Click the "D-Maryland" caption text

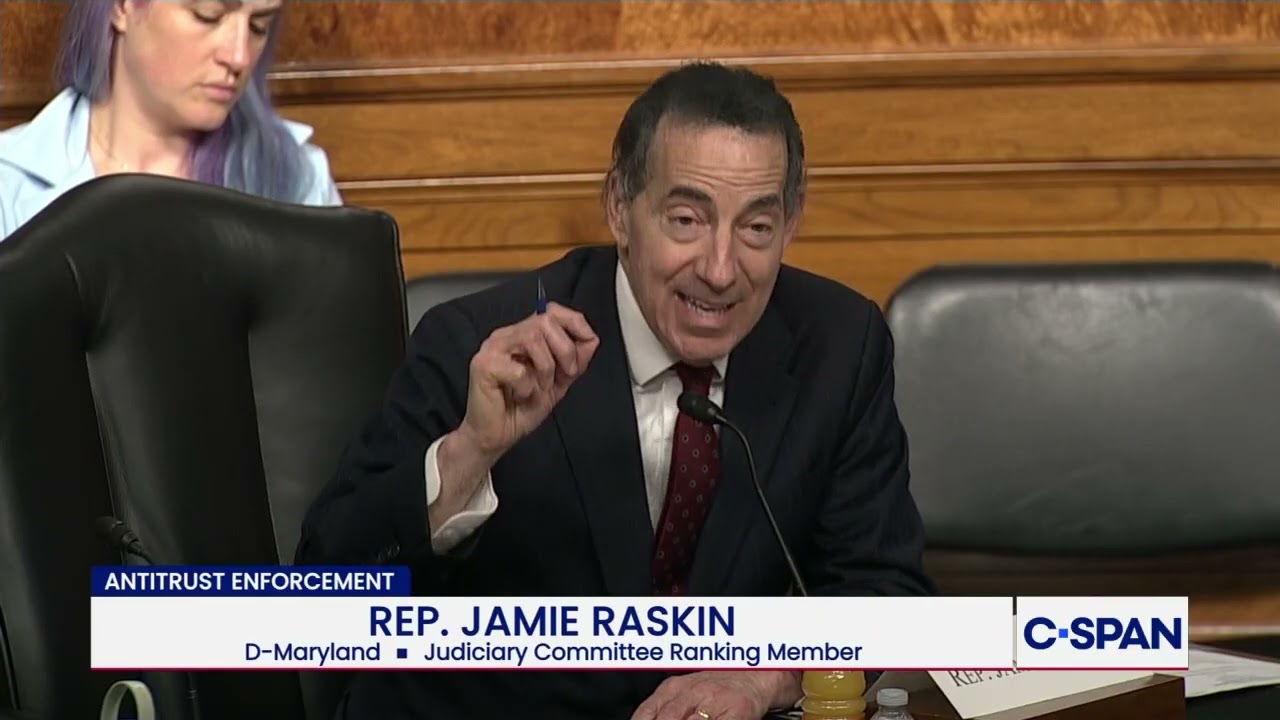coord(312,653)
